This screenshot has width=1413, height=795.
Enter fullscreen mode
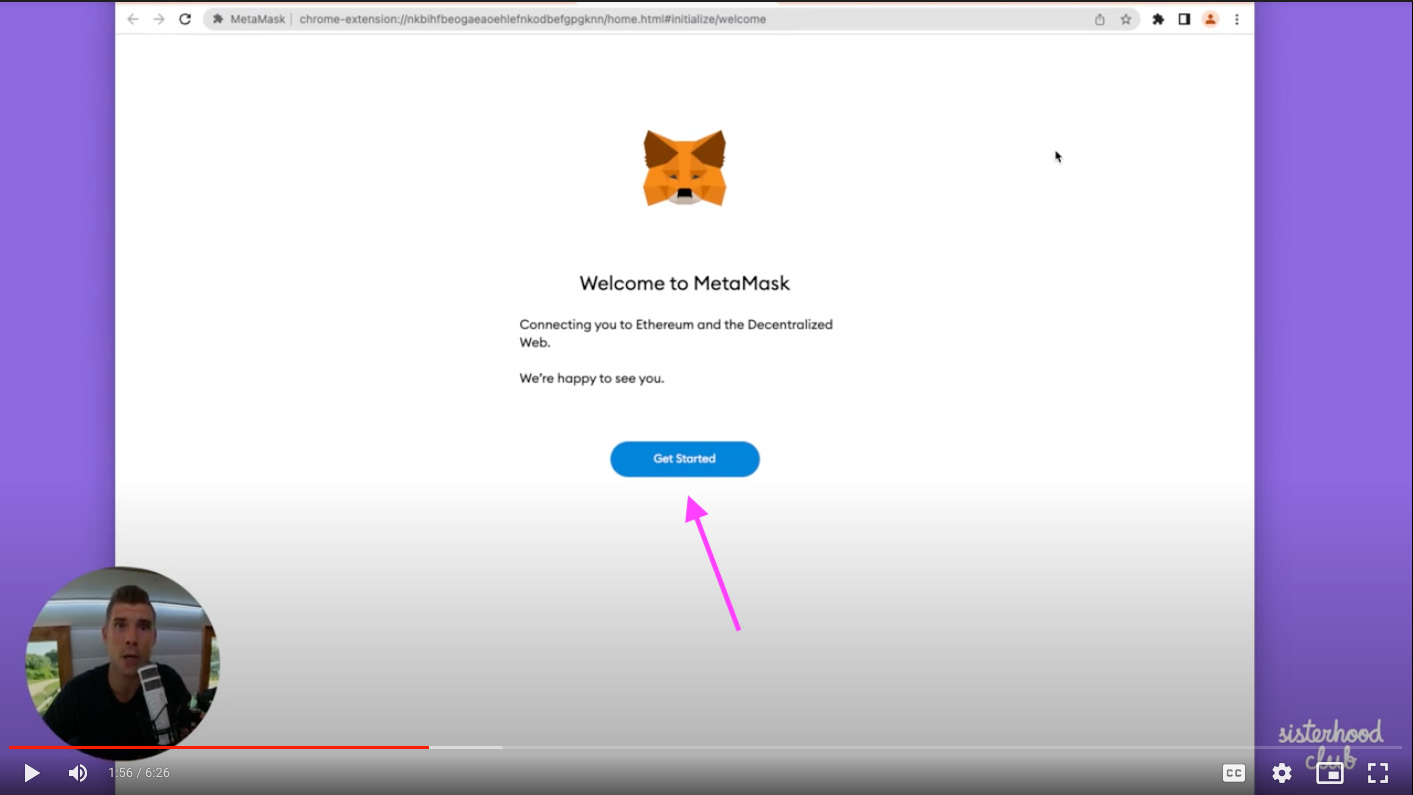click(1378, 773)
